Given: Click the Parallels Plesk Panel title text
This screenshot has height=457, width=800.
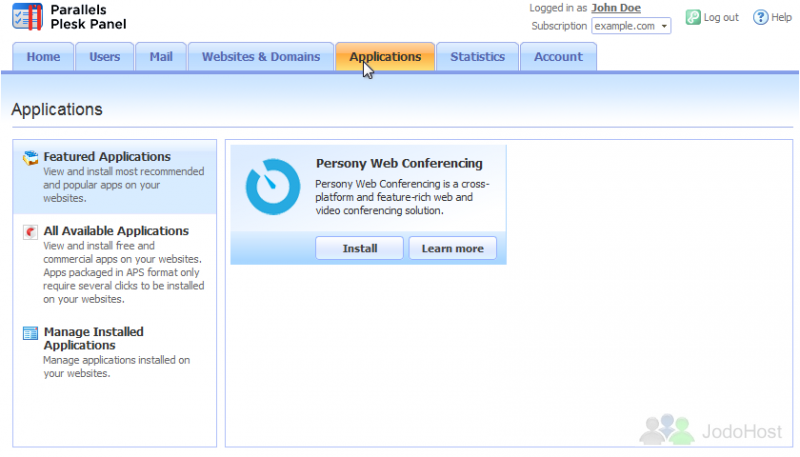Looking at the screenshot, I should pyautogui.click(x=88, y=17).
